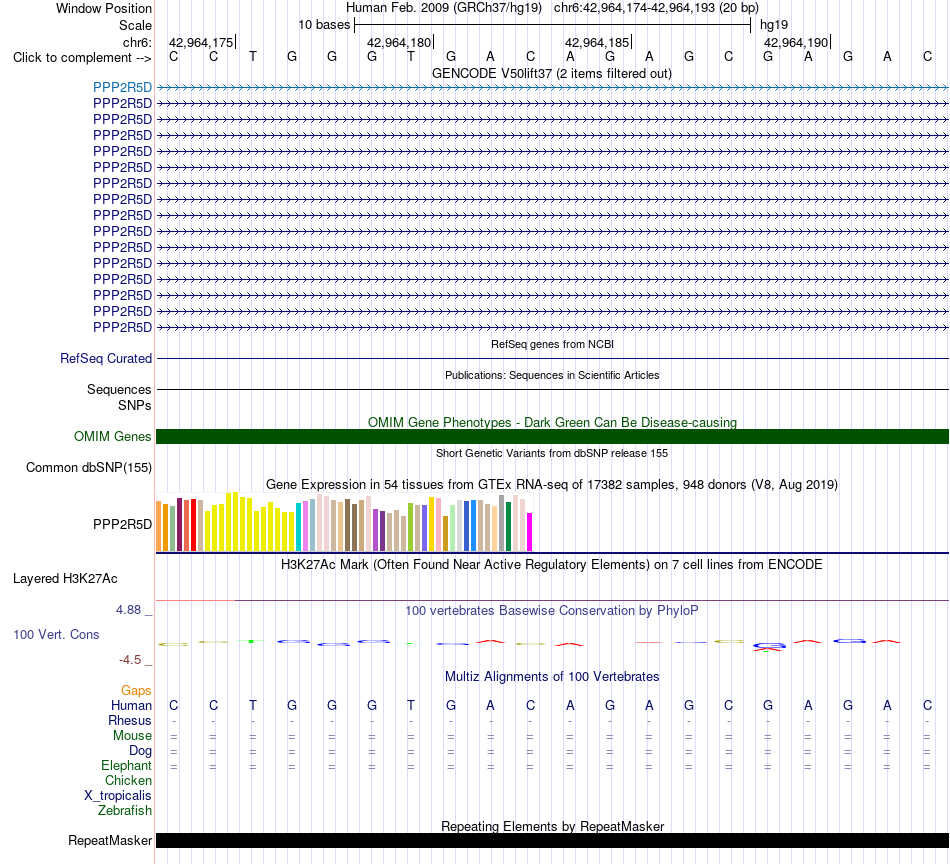Open the H3K27Ac Mark track title

(x=552, y=565)
